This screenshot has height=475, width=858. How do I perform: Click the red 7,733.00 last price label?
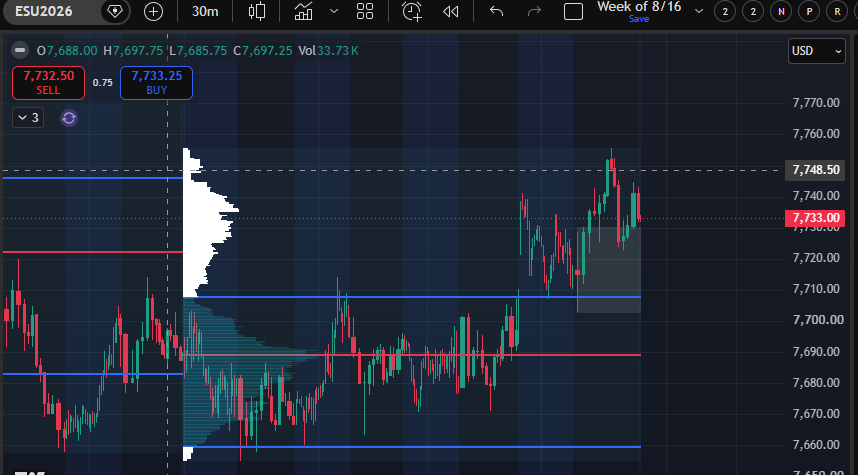pyautogui.click(x=815, y=218)
